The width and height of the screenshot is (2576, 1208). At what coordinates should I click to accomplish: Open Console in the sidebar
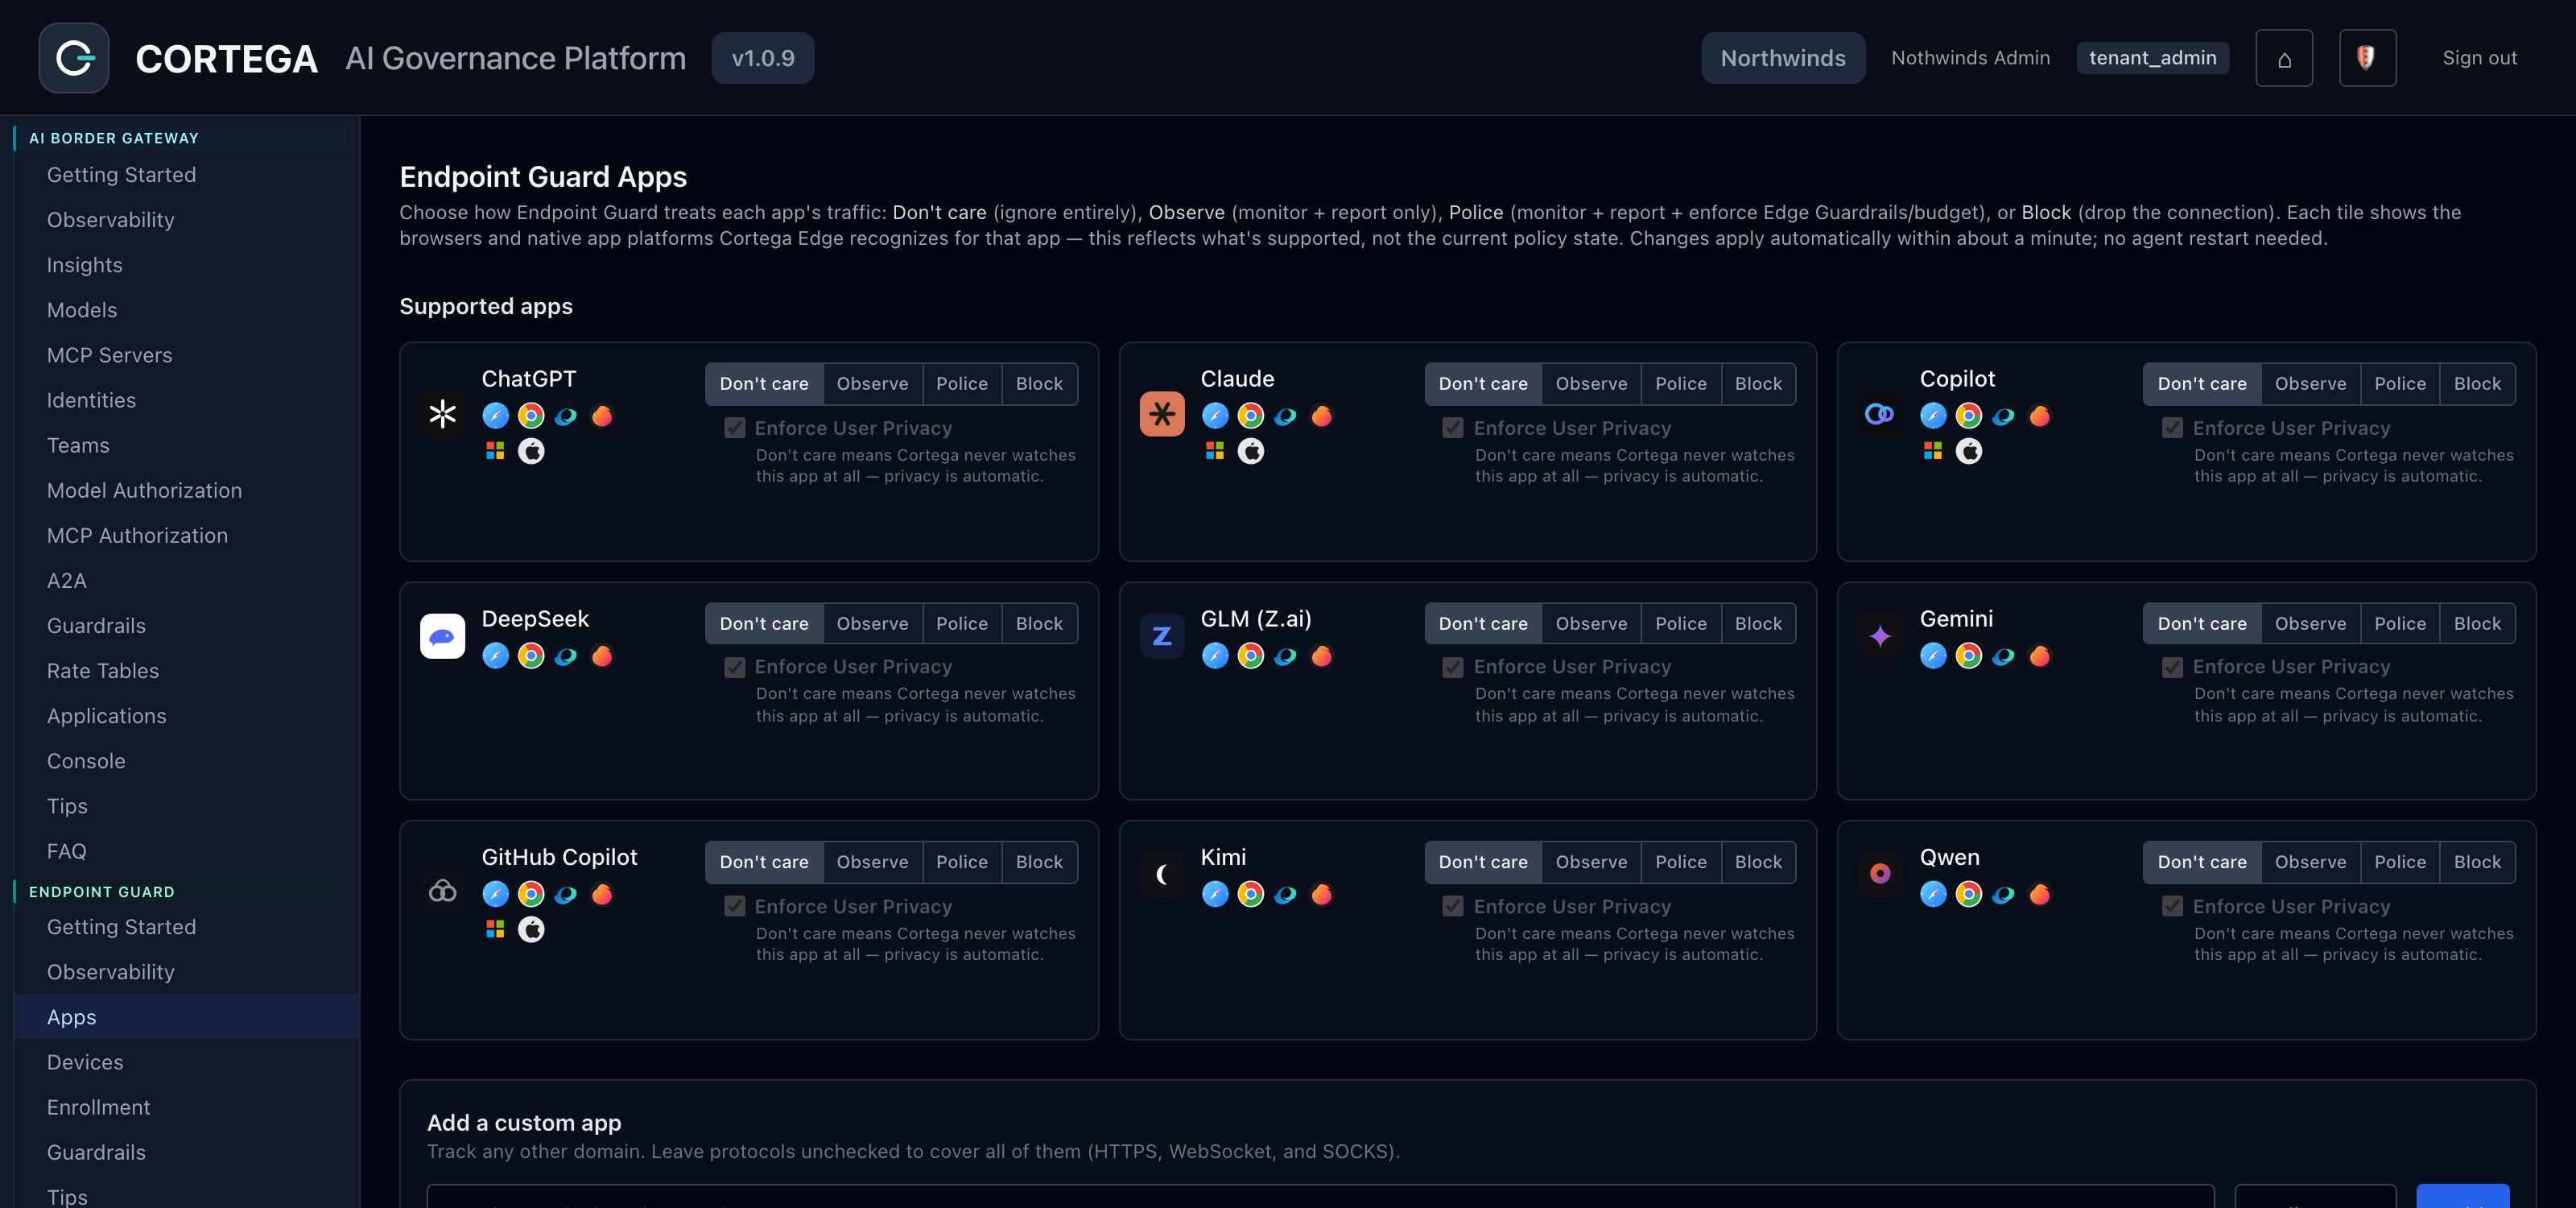(x=186, y=761)
